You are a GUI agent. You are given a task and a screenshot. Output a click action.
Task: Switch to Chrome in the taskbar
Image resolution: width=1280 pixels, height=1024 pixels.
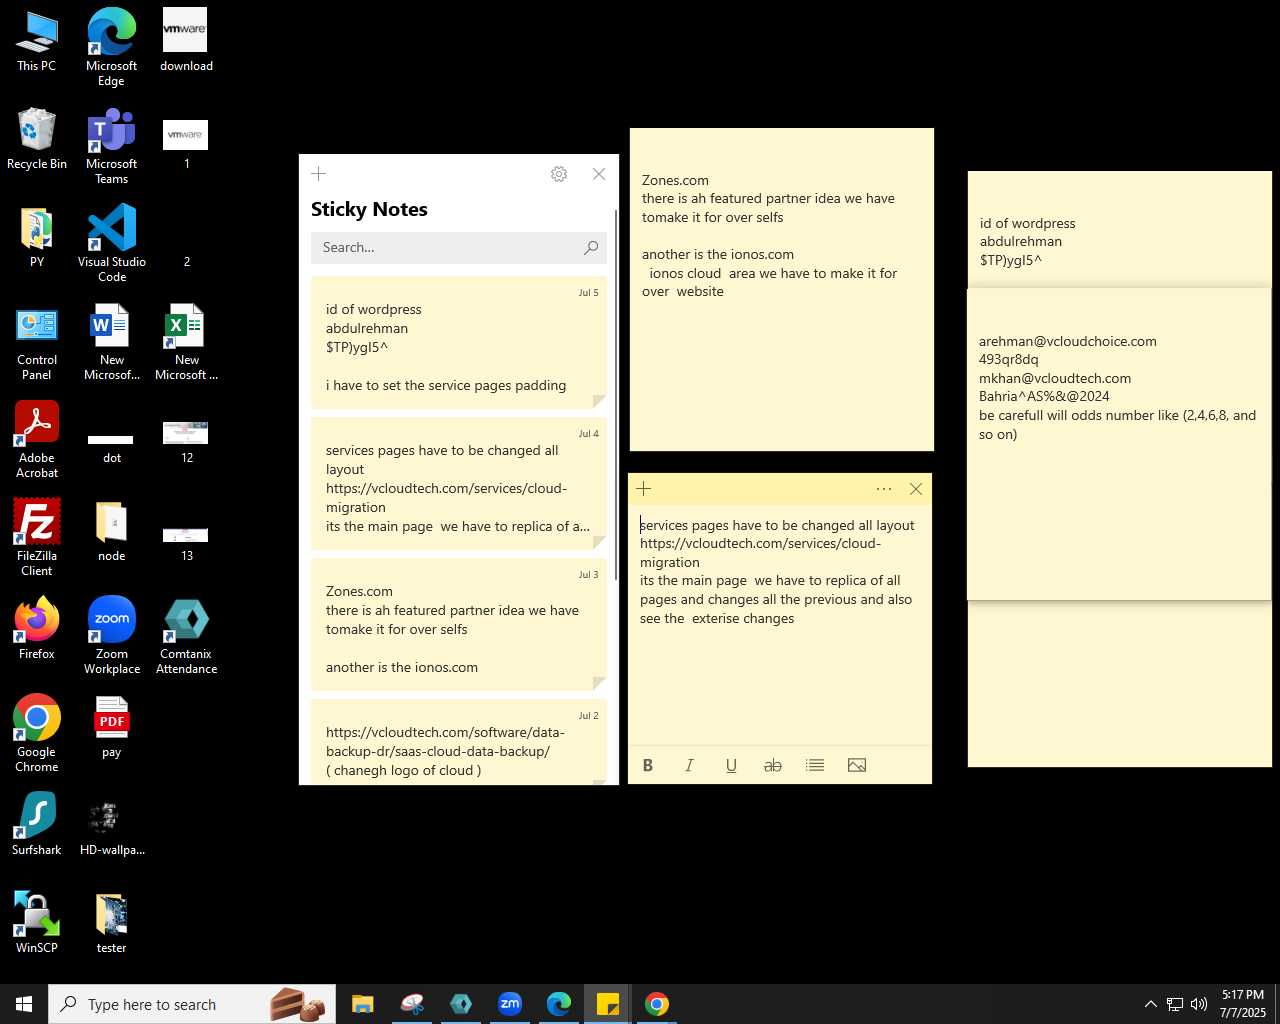[x=657, y=1004]
